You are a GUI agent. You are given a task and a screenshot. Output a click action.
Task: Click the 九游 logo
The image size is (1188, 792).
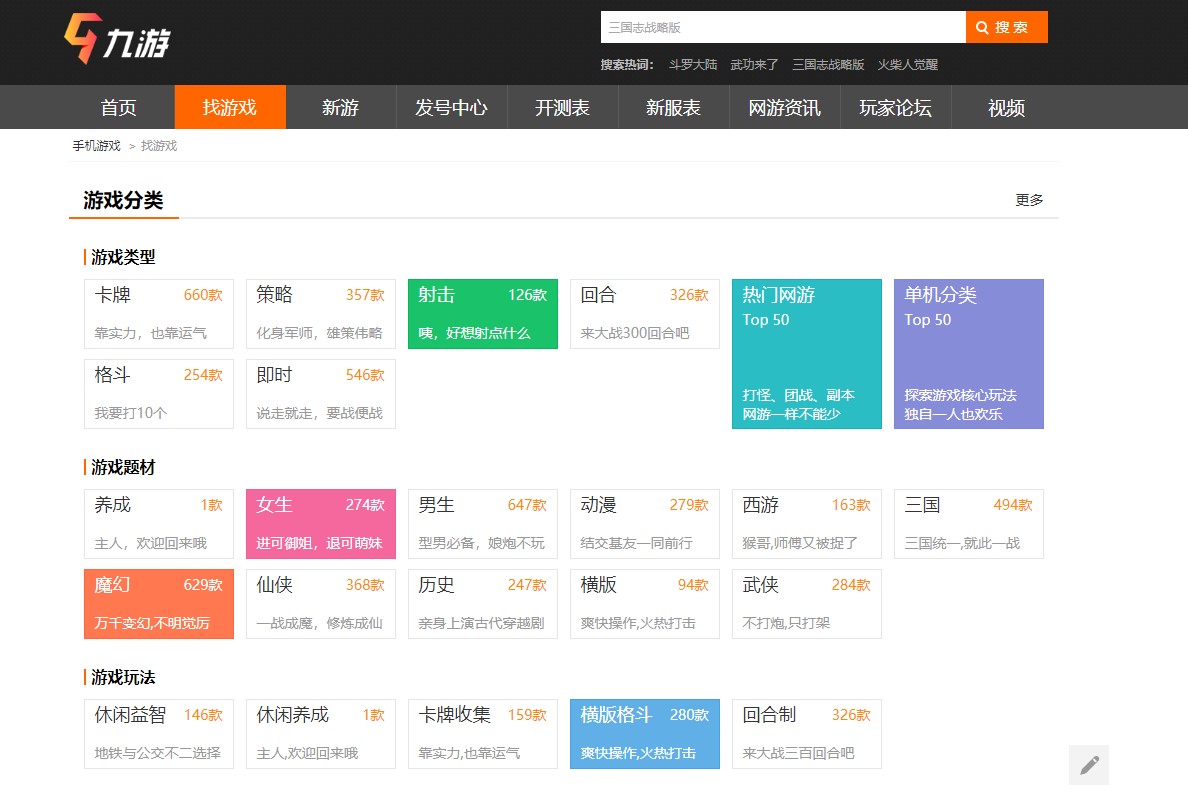(117, 40)
